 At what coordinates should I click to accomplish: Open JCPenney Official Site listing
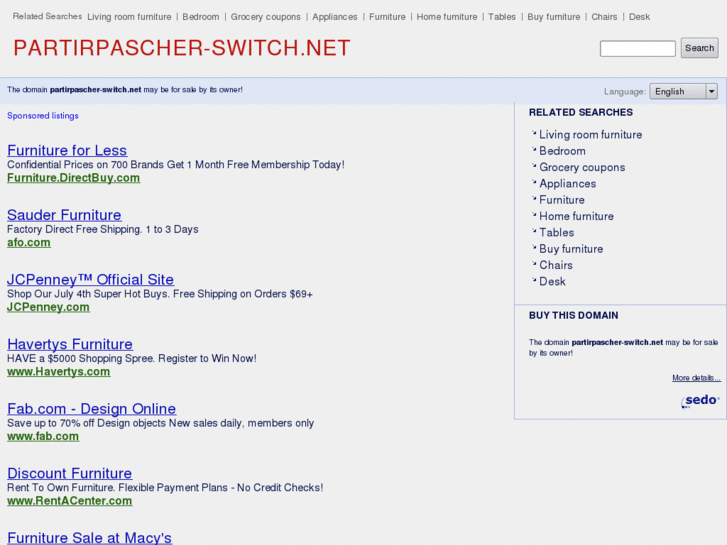point(90,279)
